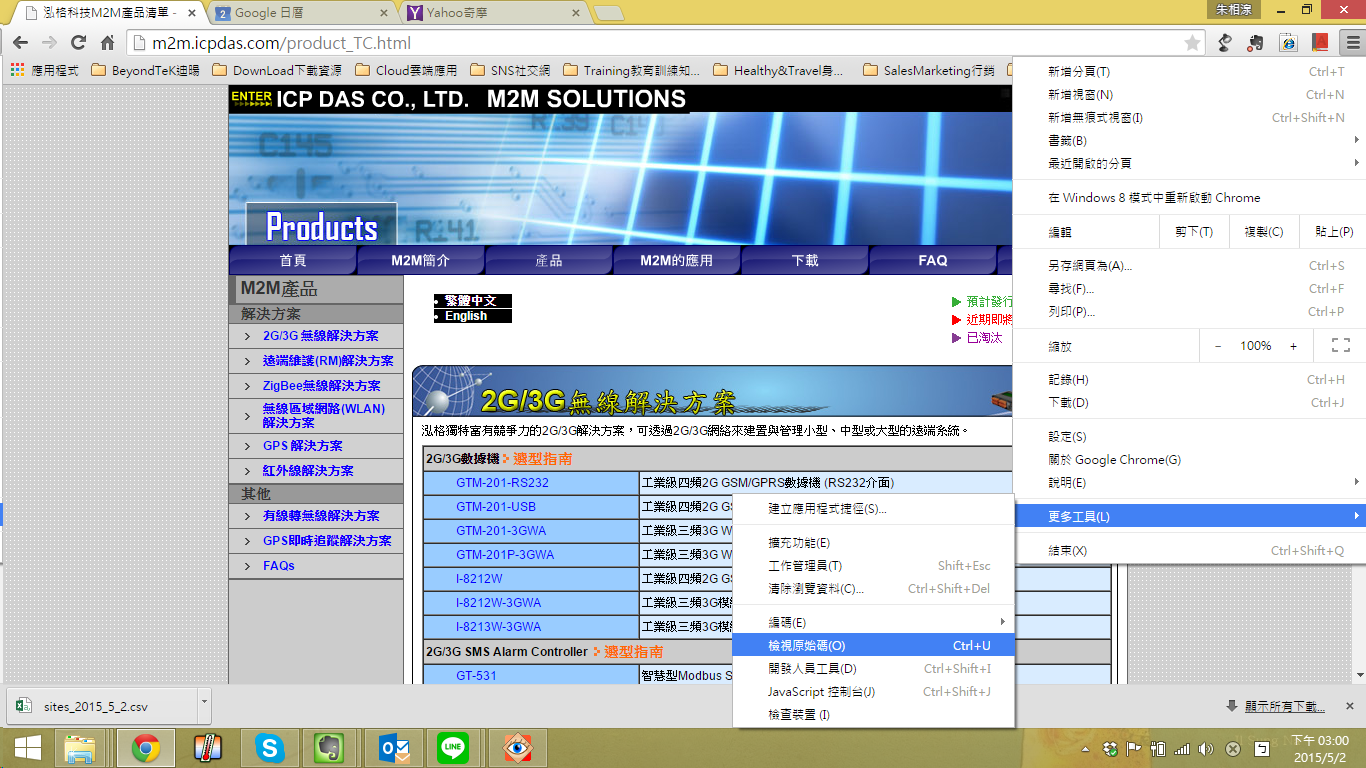Close the downloads bar with X

[x=1350, y=706]
